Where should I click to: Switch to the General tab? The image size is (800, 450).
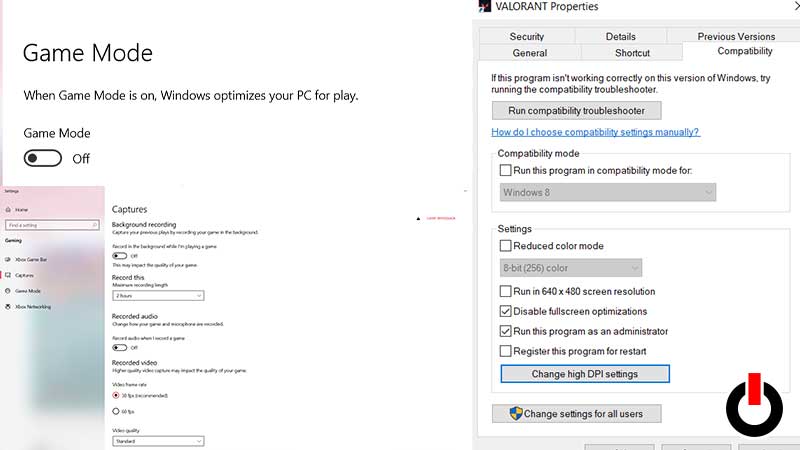point(530,53)
